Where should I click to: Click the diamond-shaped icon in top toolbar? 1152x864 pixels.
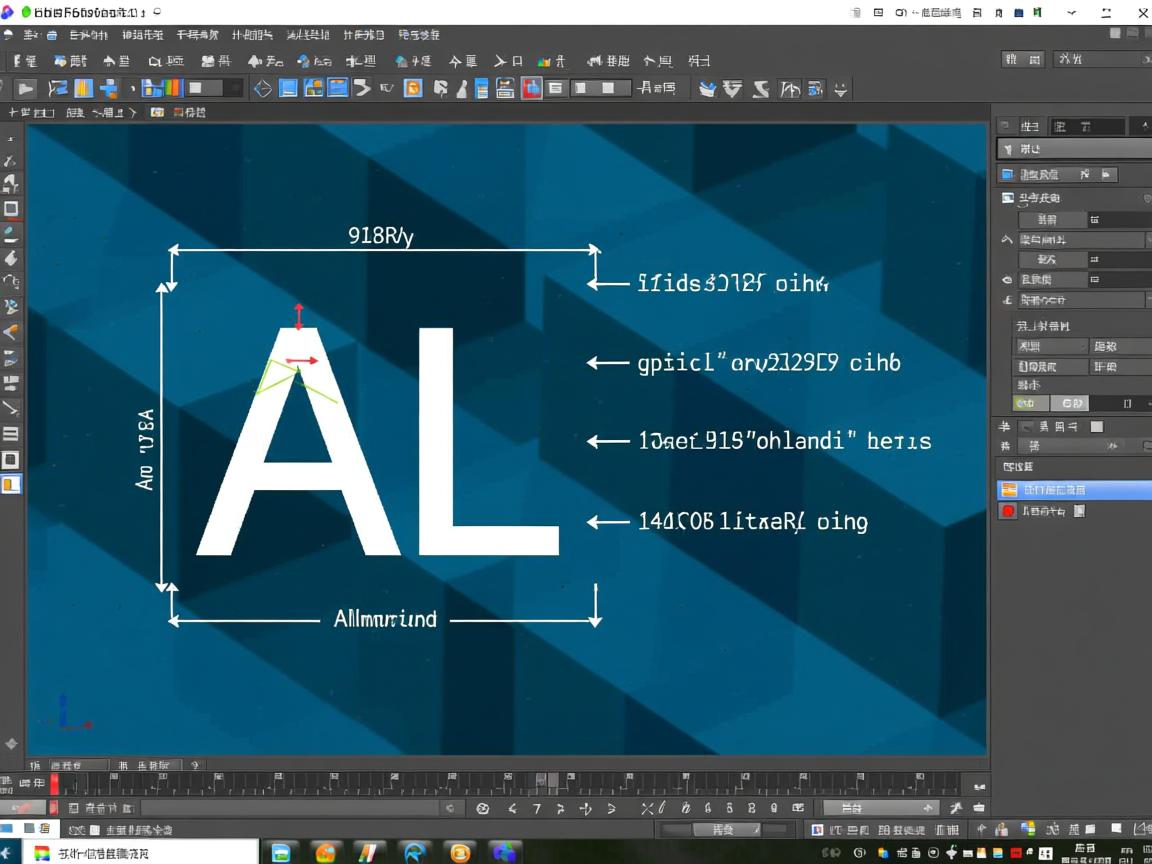(x=262, y=89)
